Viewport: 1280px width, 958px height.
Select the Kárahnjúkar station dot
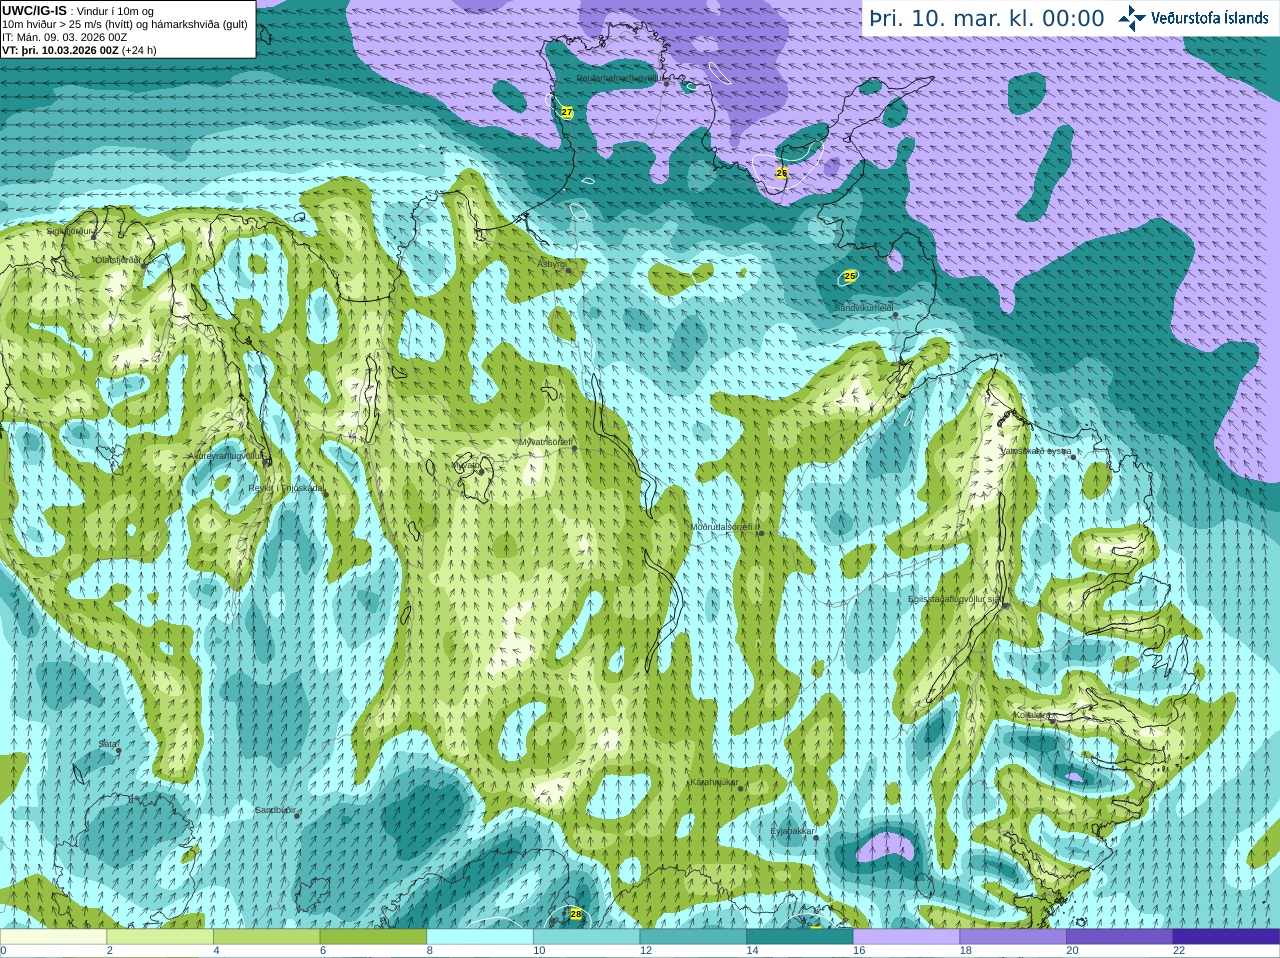click(741, 789)
